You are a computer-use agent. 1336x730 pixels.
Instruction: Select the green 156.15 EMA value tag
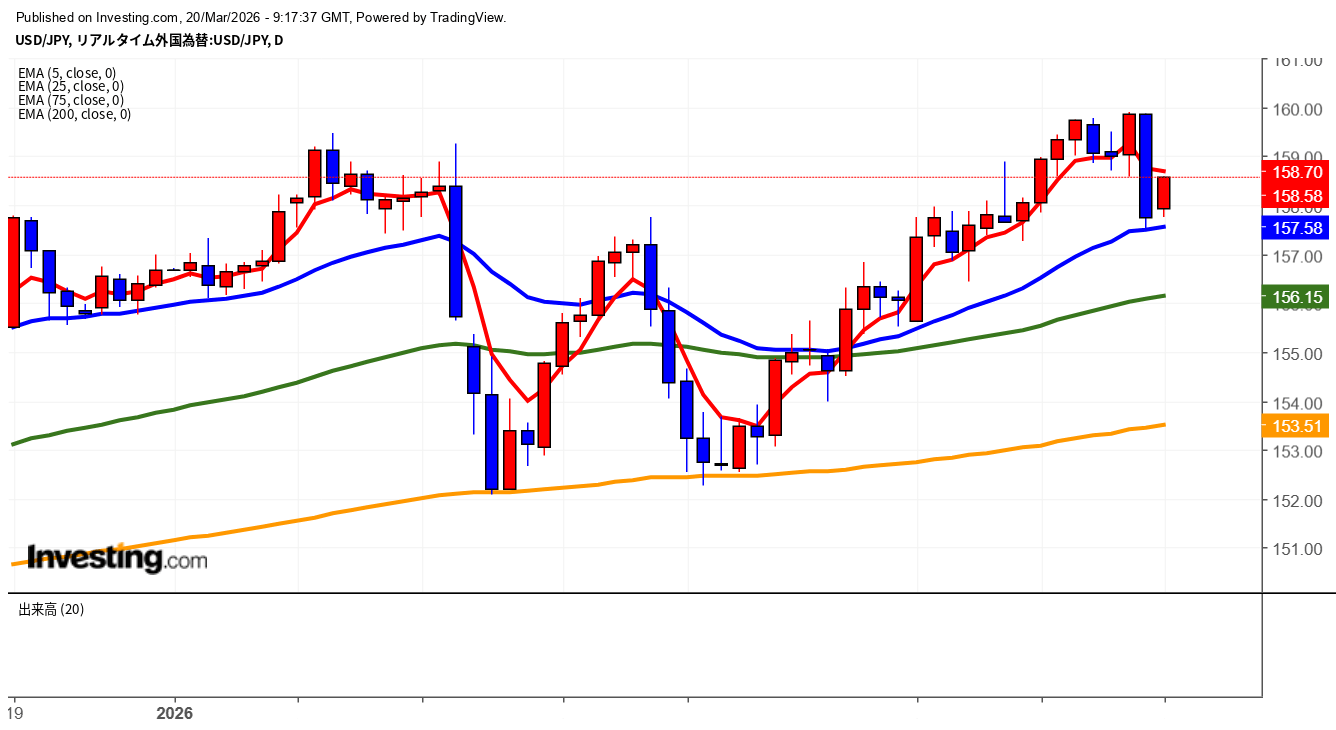coord(1297,297)
